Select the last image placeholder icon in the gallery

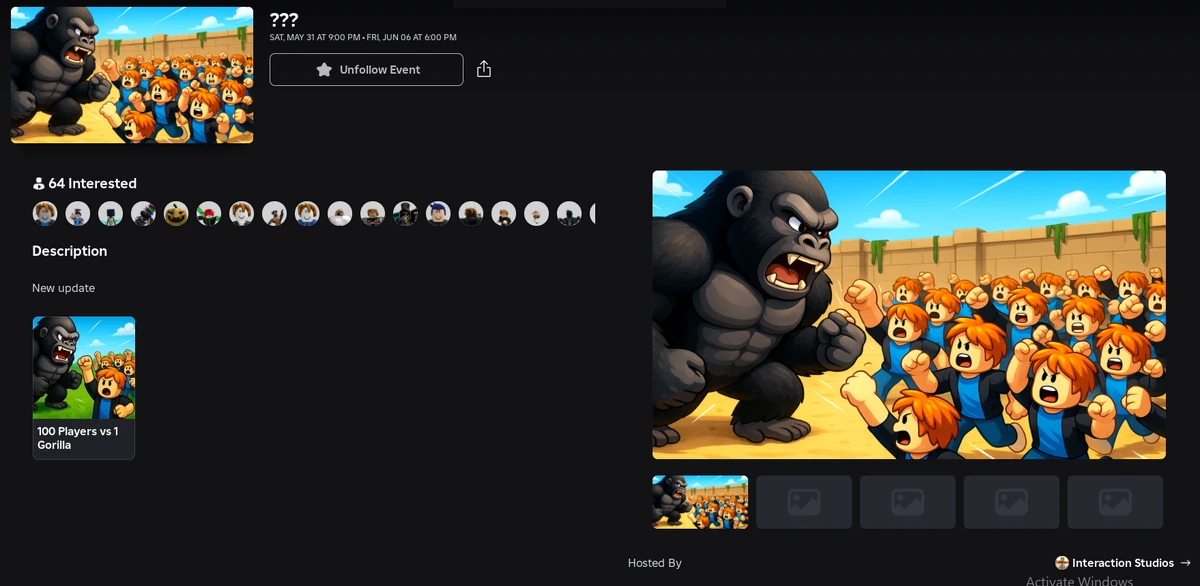pyautogui.click(x=1114, y=502)
